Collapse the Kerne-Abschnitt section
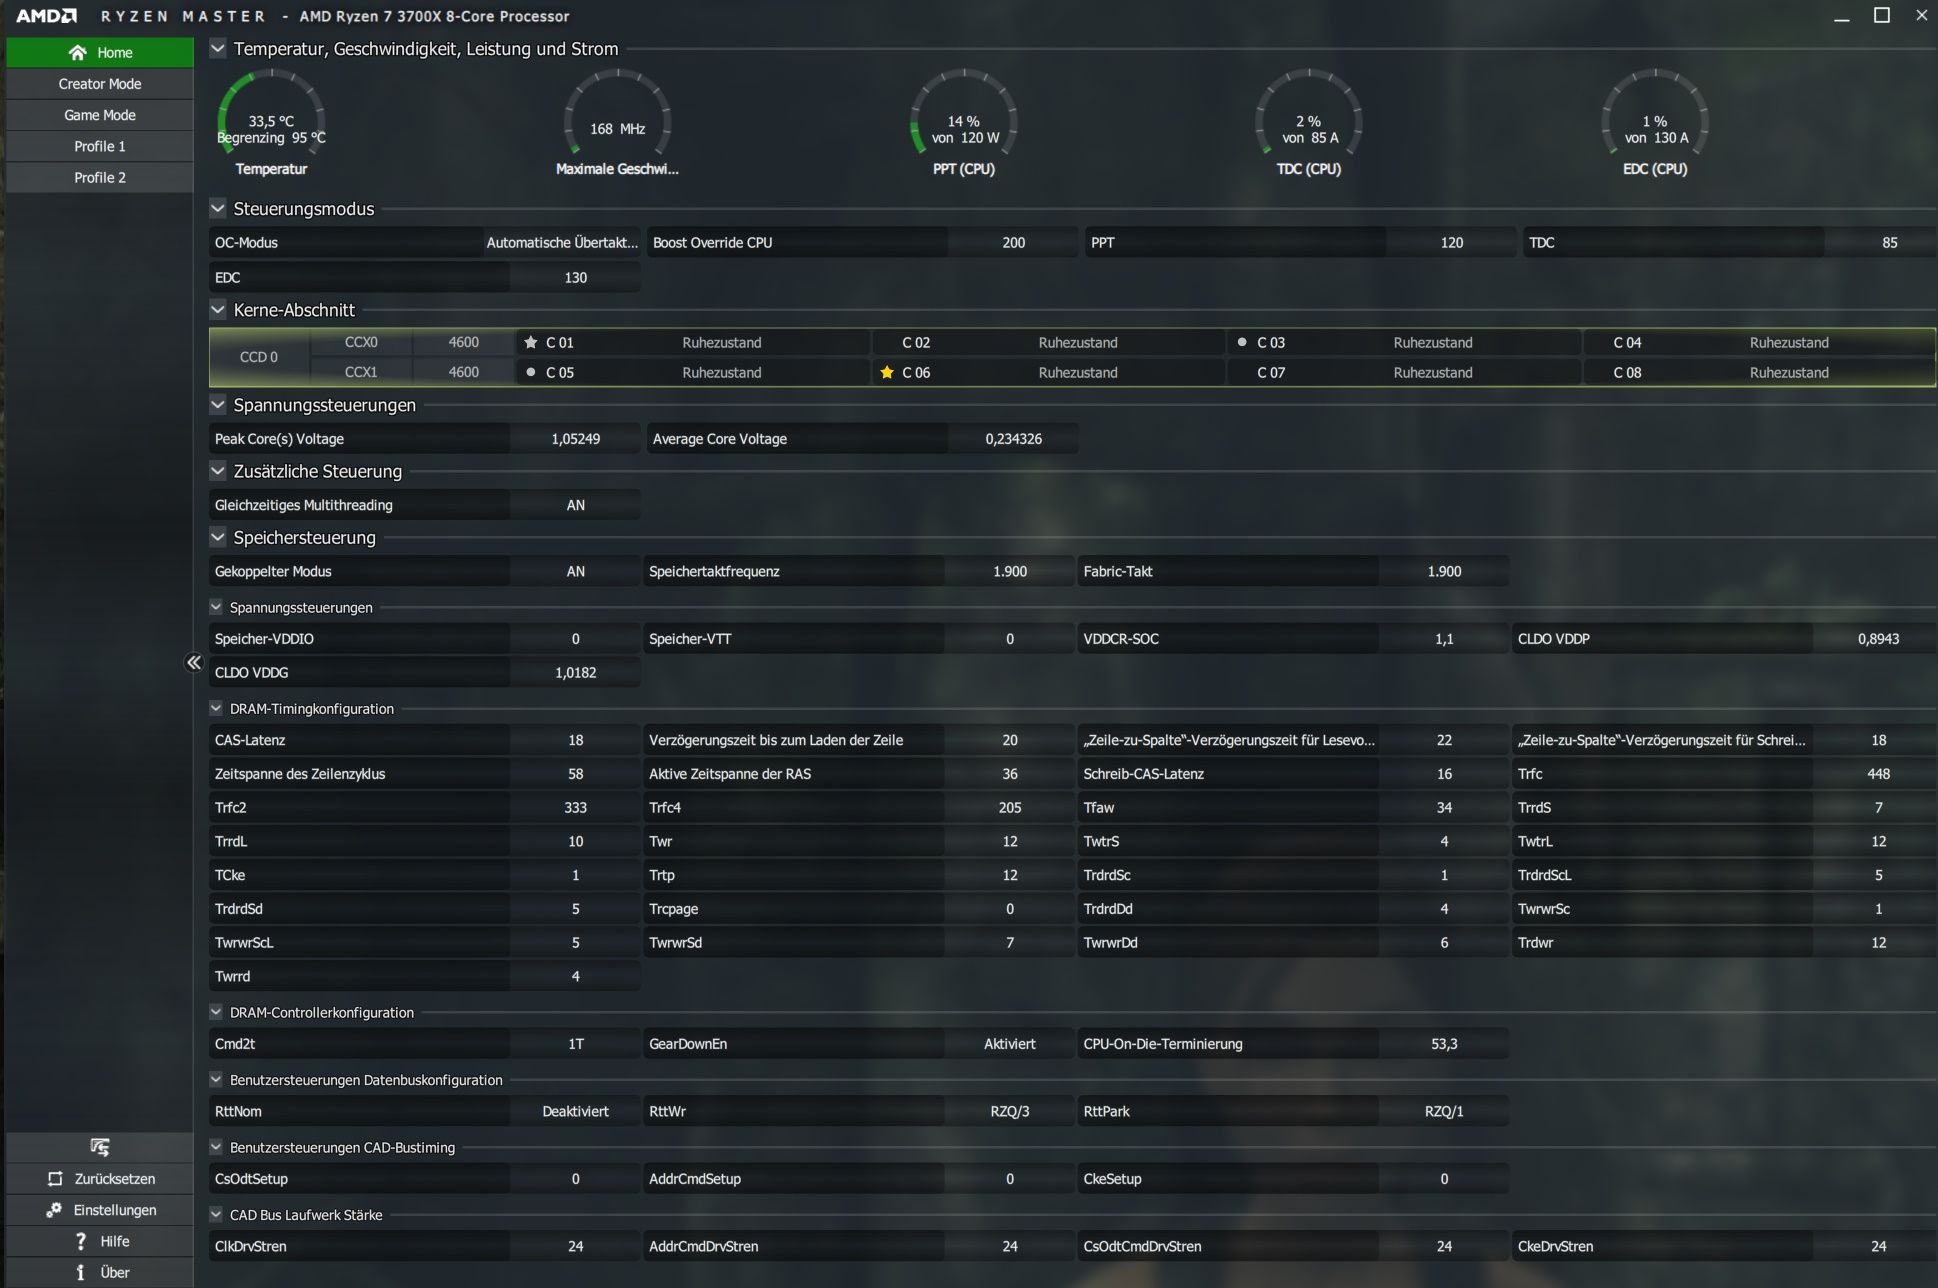Viewport: 1938px width, 1288px height. 218,310
